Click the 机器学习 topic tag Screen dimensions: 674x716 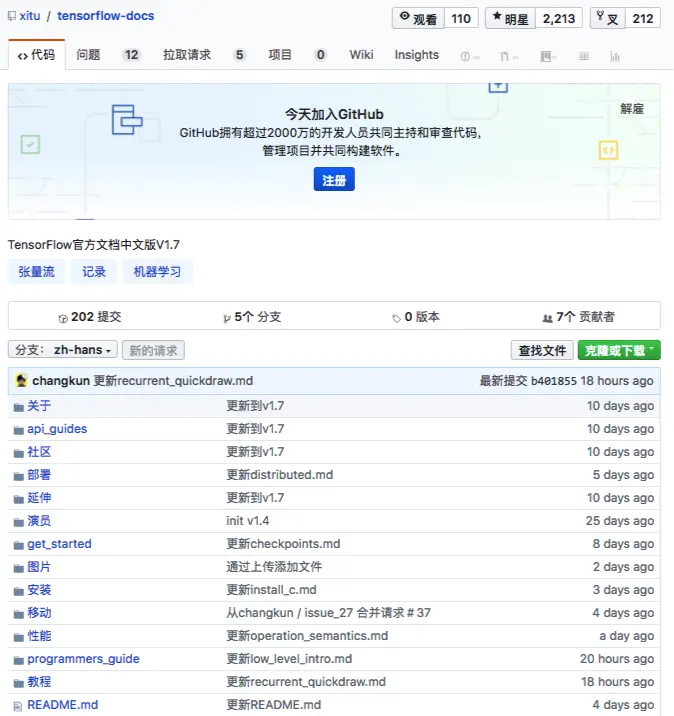click(157, 271)
